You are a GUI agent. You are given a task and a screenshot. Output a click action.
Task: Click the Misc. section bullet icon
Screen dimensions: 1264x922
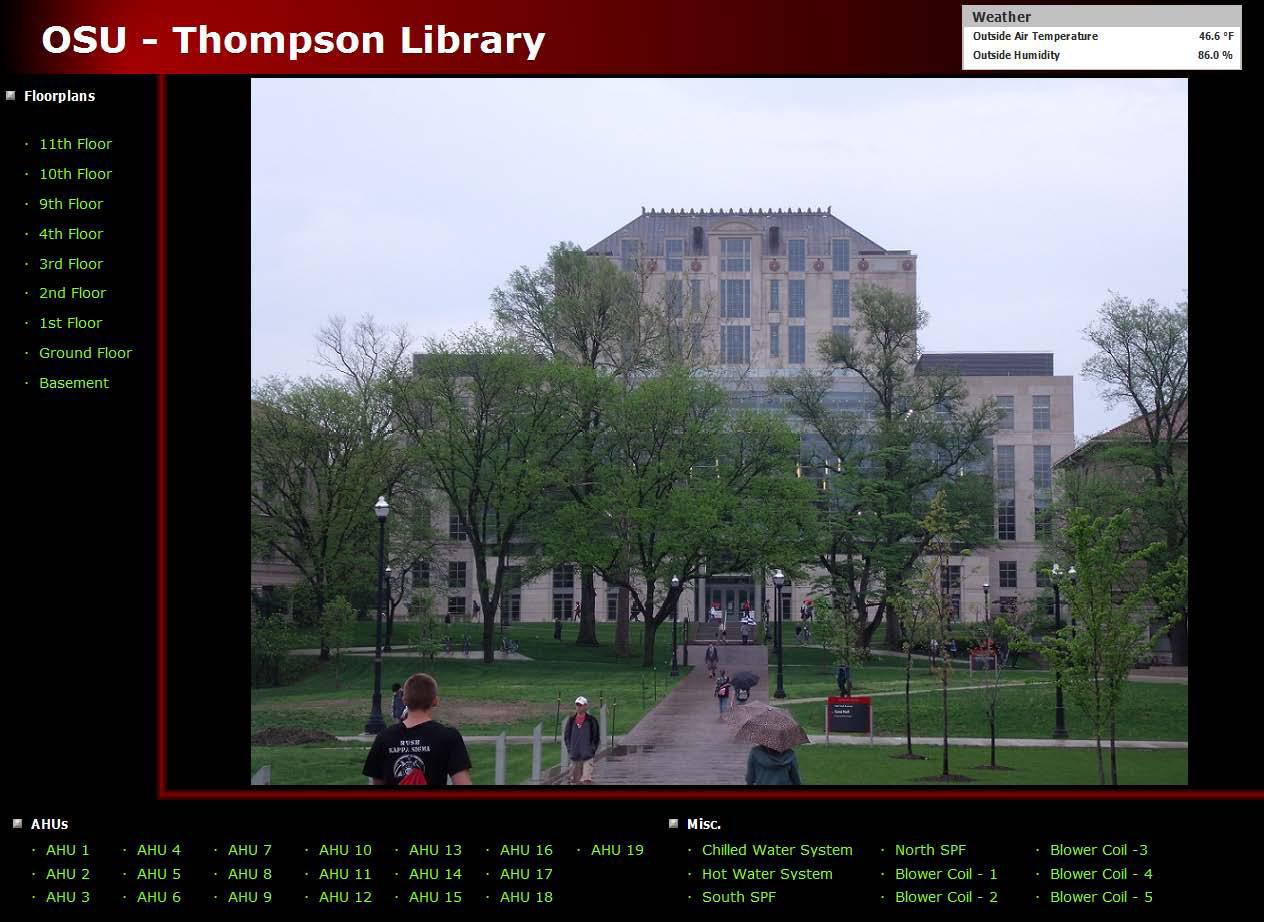point(674,824)
